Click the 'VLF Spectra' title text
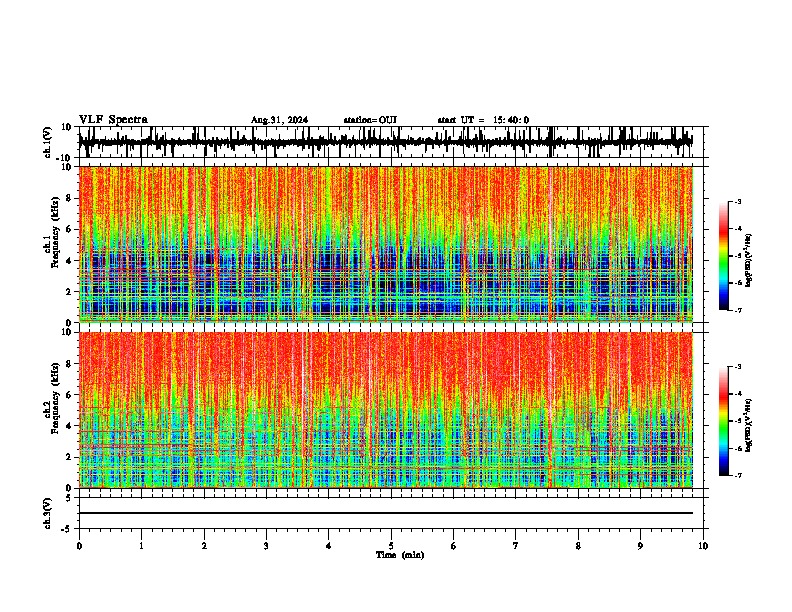The width and height of the screenshot is (792, 612). tap(113, 120)
